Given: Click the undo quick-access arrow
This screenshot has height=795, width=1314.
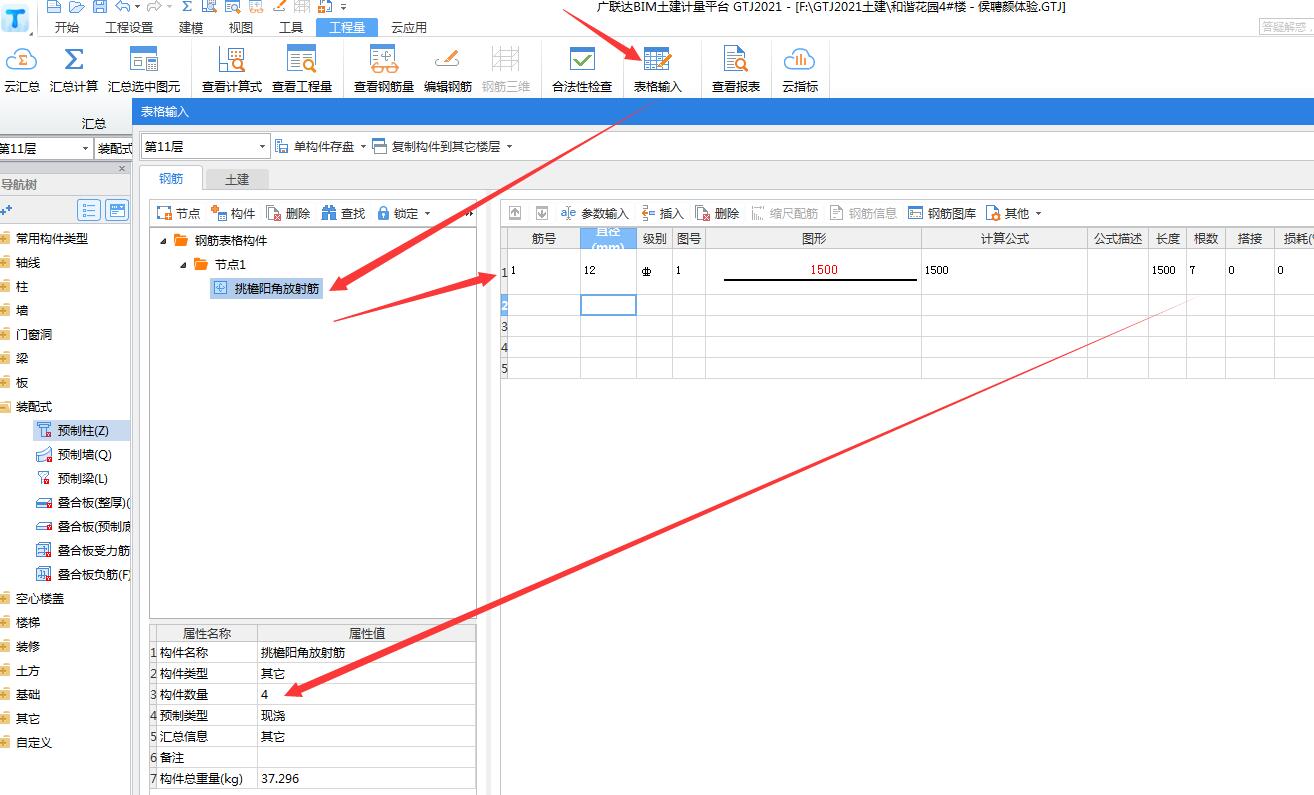Looking at the screenshot, I should tap(122, 6).
